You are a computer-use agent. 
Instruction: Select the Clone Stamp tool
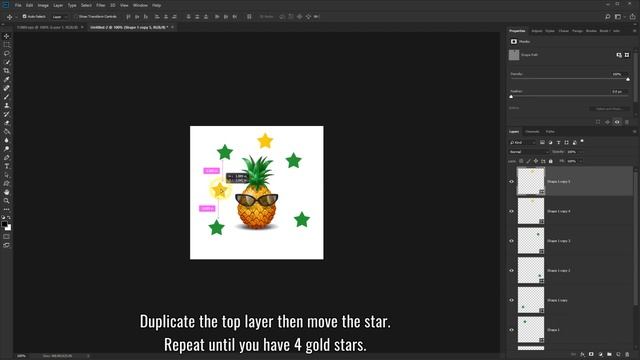click(7, 105)
